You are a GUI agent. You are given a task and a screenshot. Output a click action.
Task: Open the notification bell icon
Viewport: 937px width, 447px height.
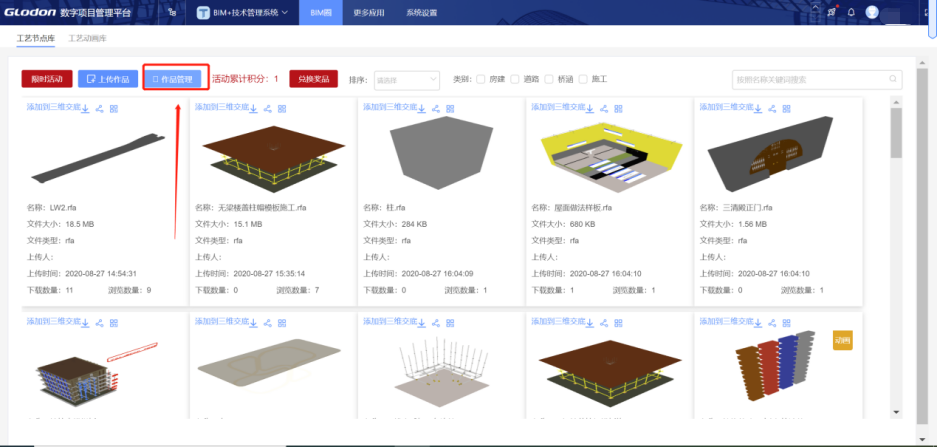(x=852, y=13)
